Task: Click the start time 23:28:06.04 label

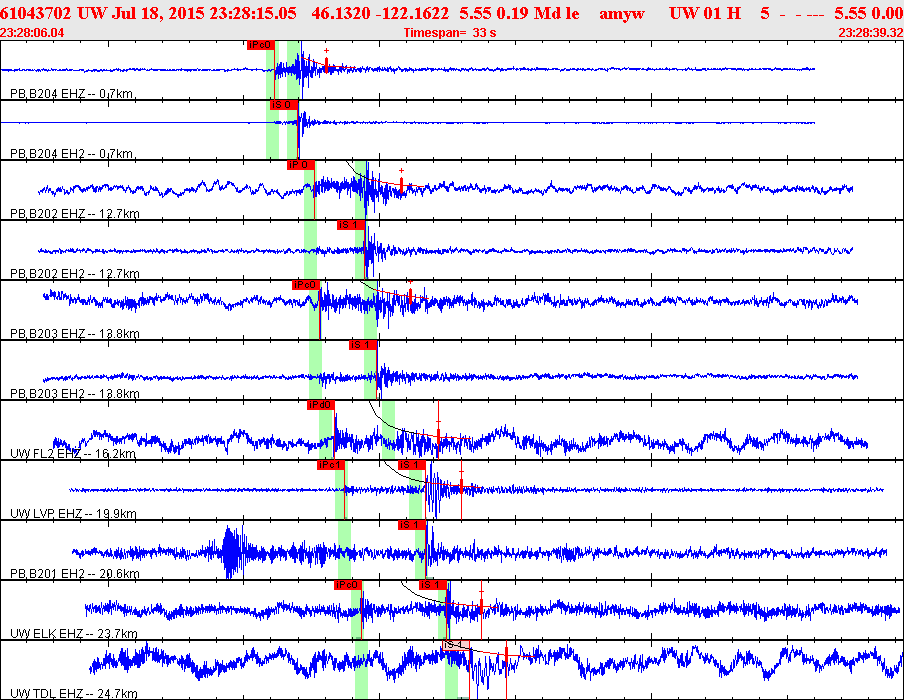Action: 33,33
